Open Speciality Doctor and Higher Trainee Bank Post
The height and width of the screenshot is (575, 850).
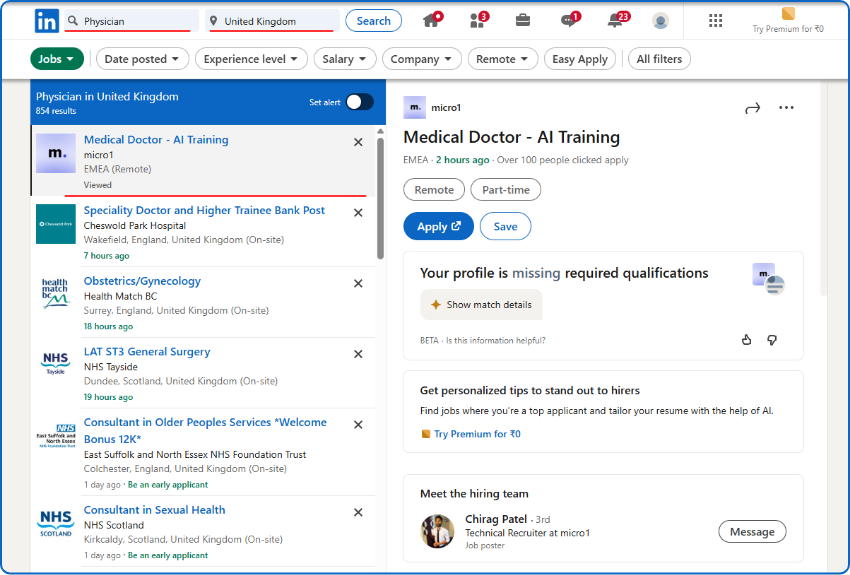tap(204, 210)
